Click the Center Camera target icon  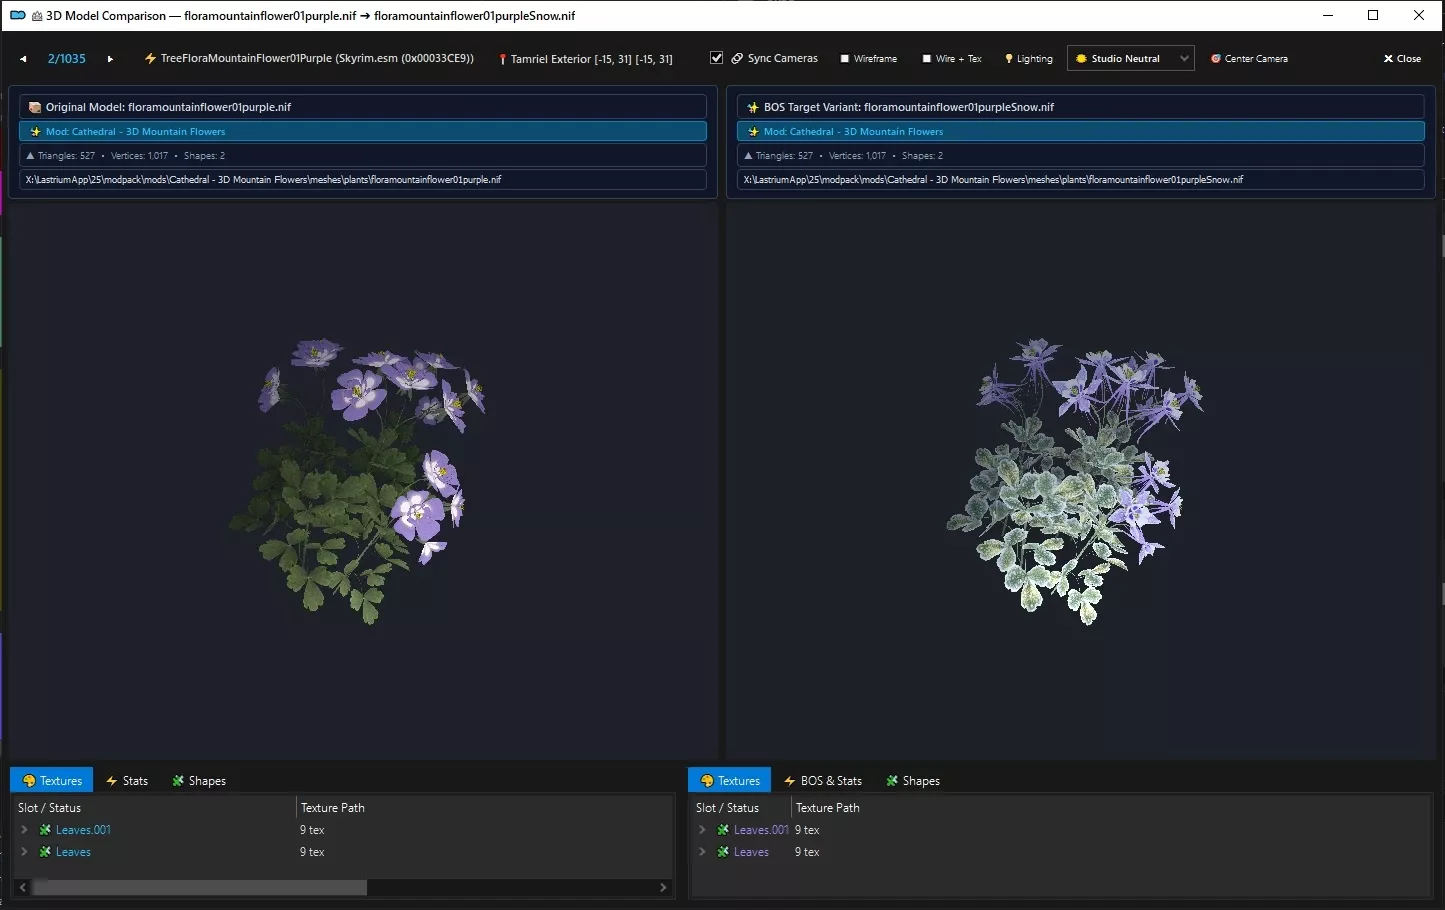[1216, 59]
